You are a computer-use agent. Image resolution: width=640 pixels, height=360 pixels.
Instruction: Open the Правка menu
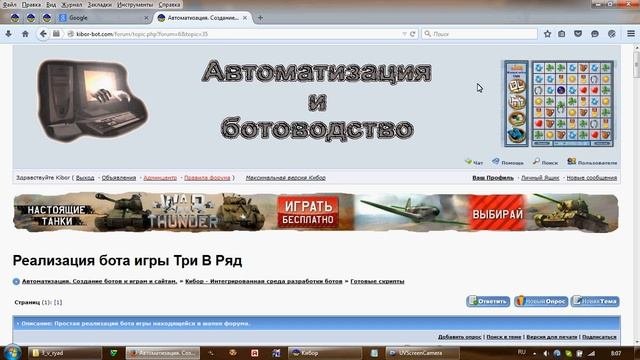pos(31,4)
